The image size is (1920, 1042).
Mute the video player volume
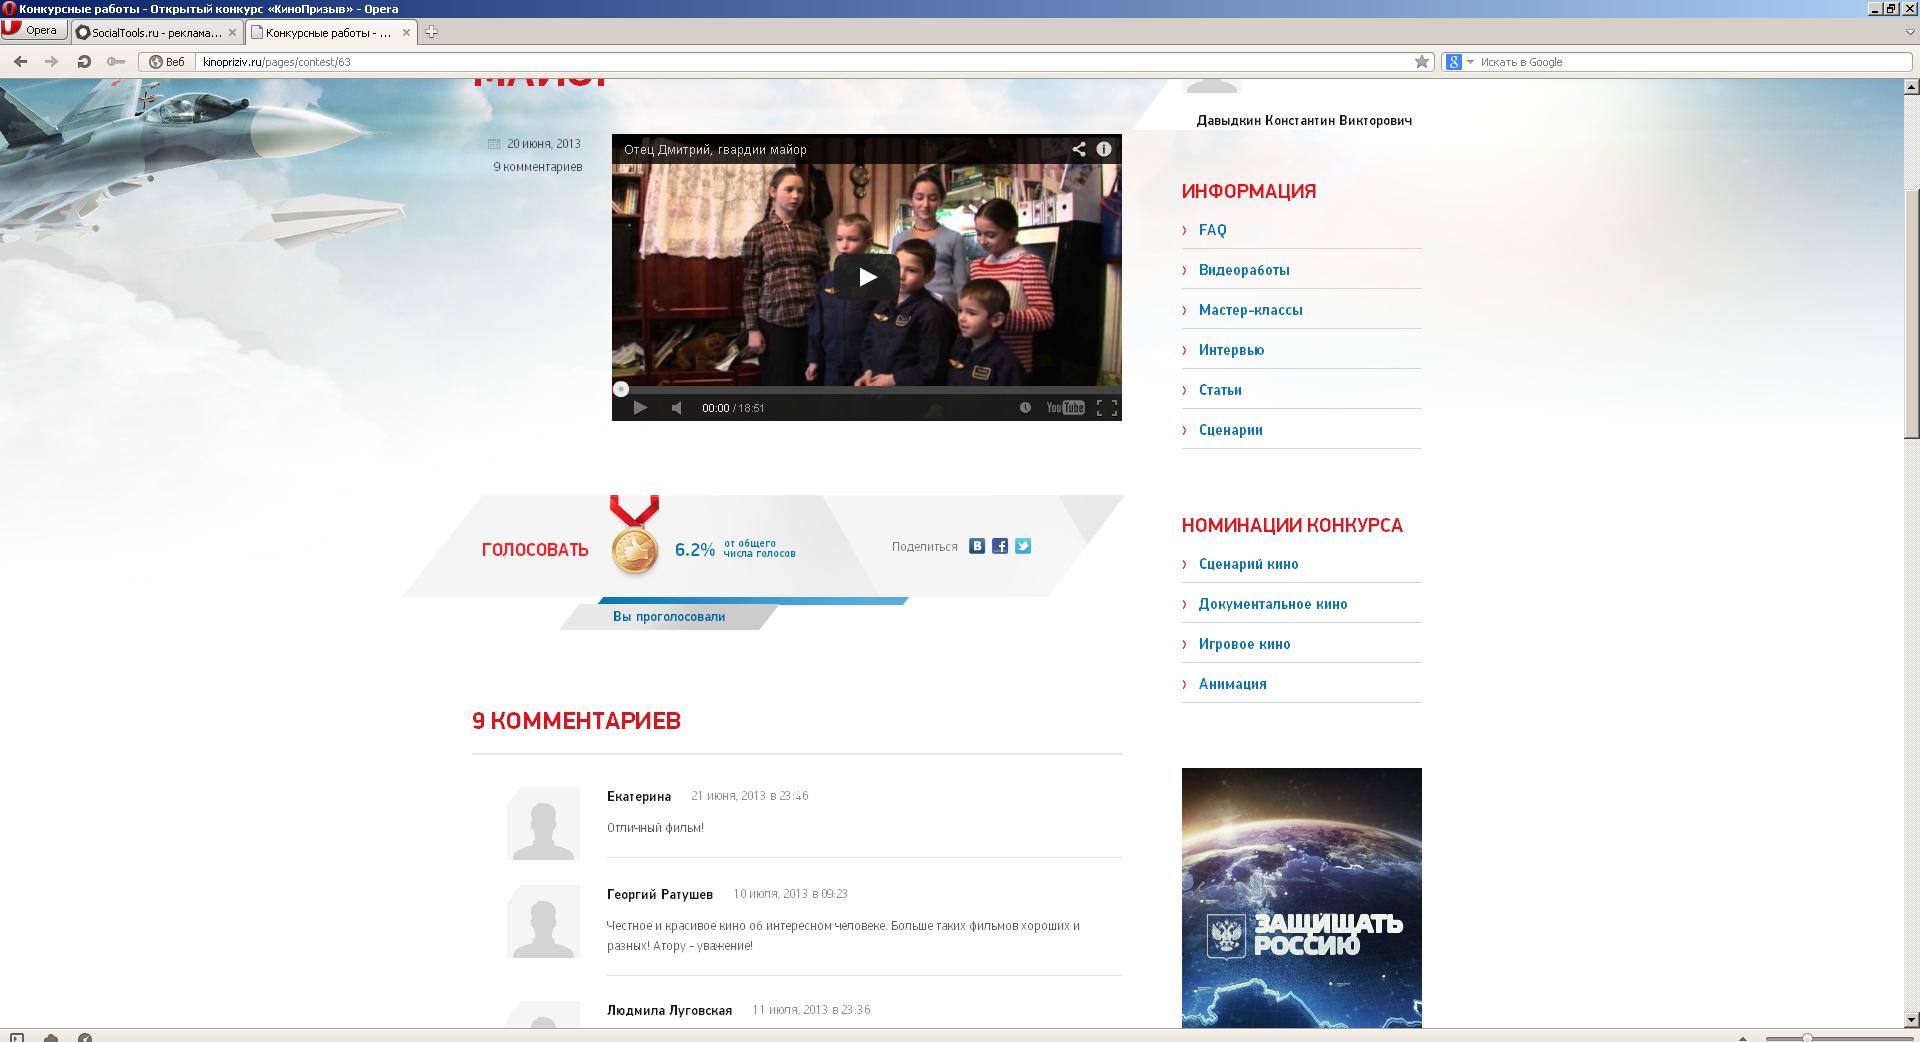[x=677, y=408]
